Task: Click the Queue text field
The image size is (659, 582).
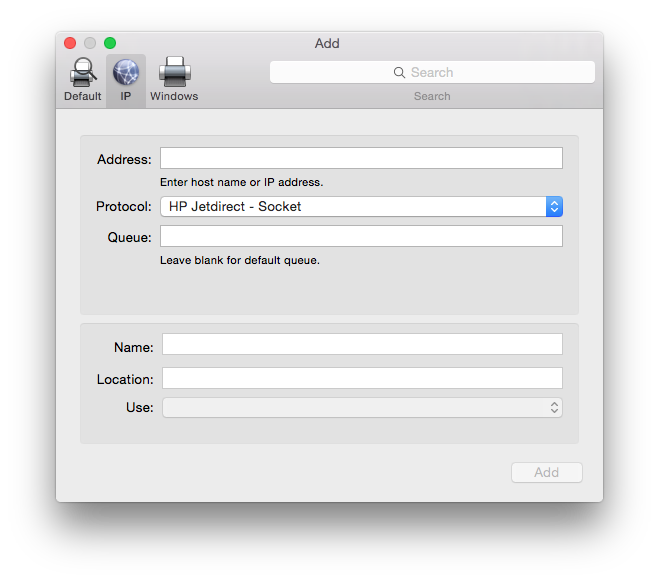Action: coord(361,236)
